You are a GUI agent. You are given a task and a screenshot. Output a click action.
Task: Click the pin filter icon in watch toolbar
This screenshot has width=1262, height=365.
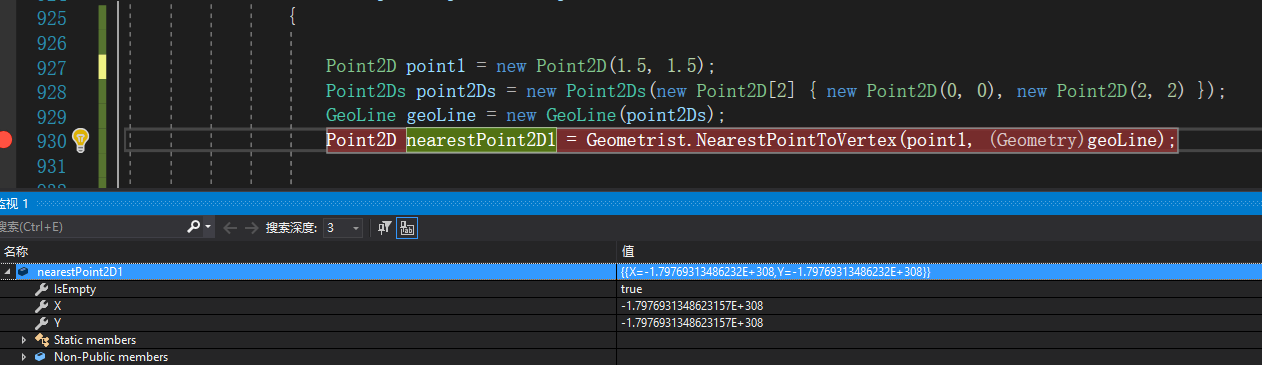(x=385, y=228)
